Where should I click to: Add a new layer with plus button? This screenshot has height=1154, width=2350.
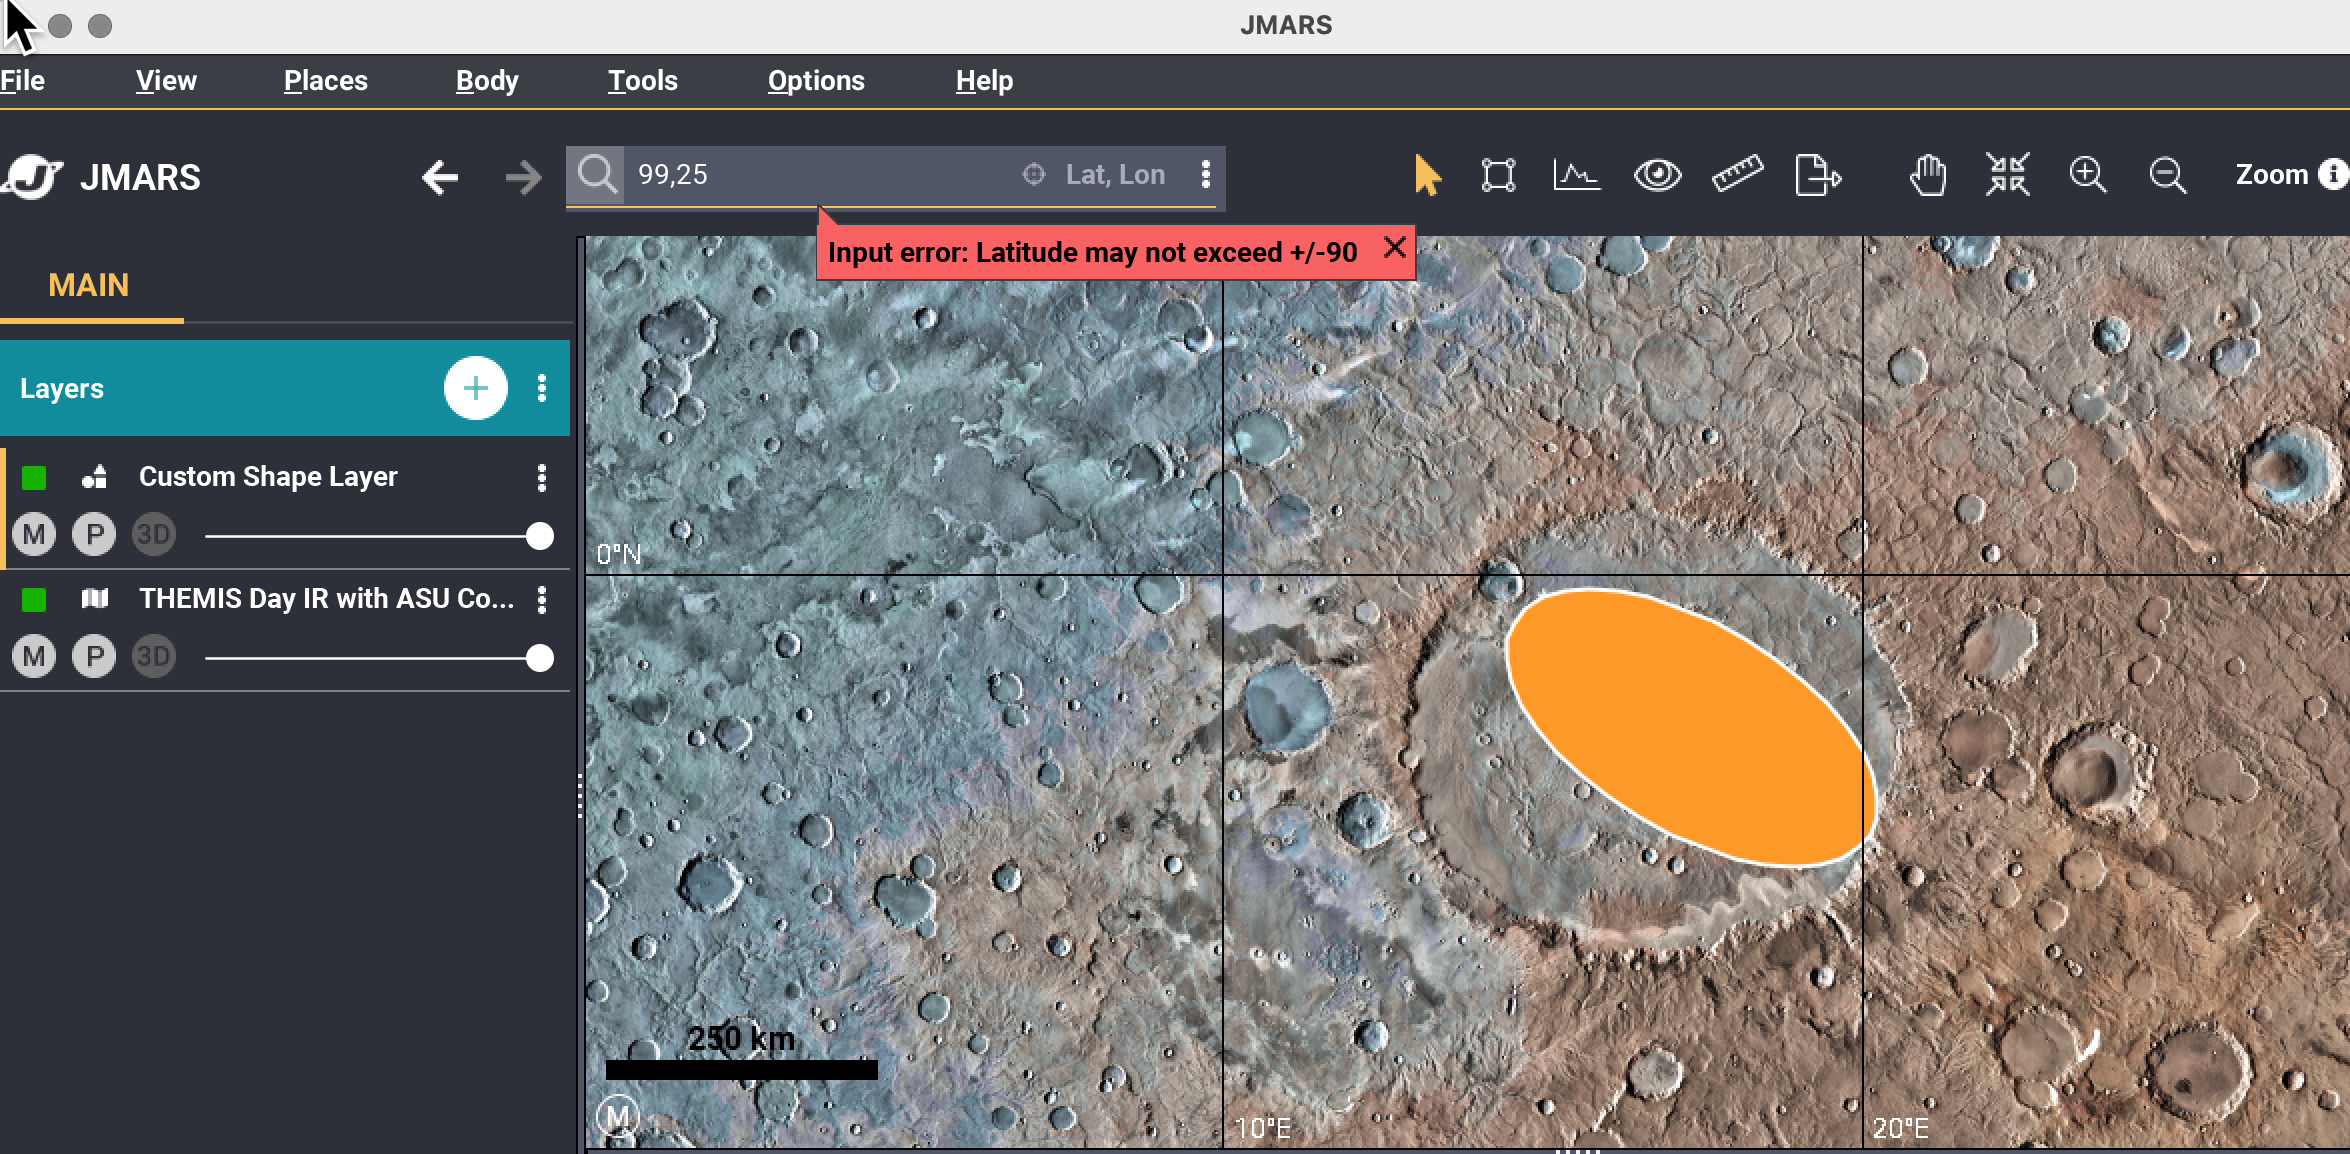[x=475, y=388]
